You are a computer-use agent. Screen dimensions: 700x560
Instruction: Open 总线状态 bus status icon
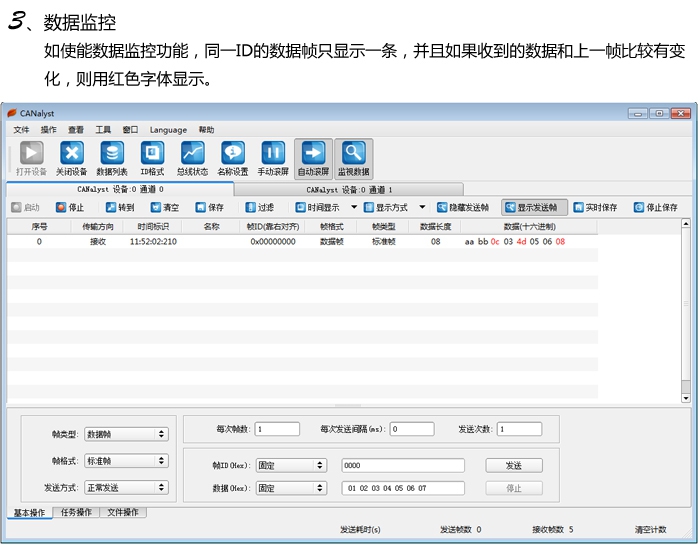coord(192,157)
